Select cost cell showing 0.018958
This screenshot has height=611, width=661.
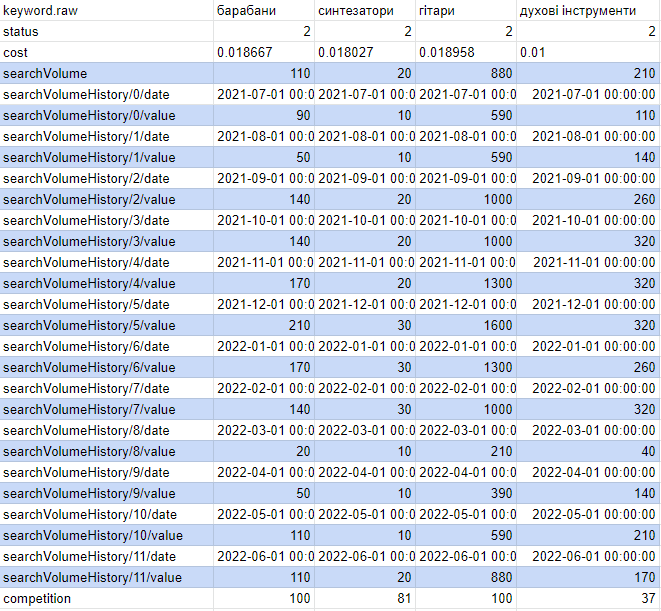click(x=466, y=52)
